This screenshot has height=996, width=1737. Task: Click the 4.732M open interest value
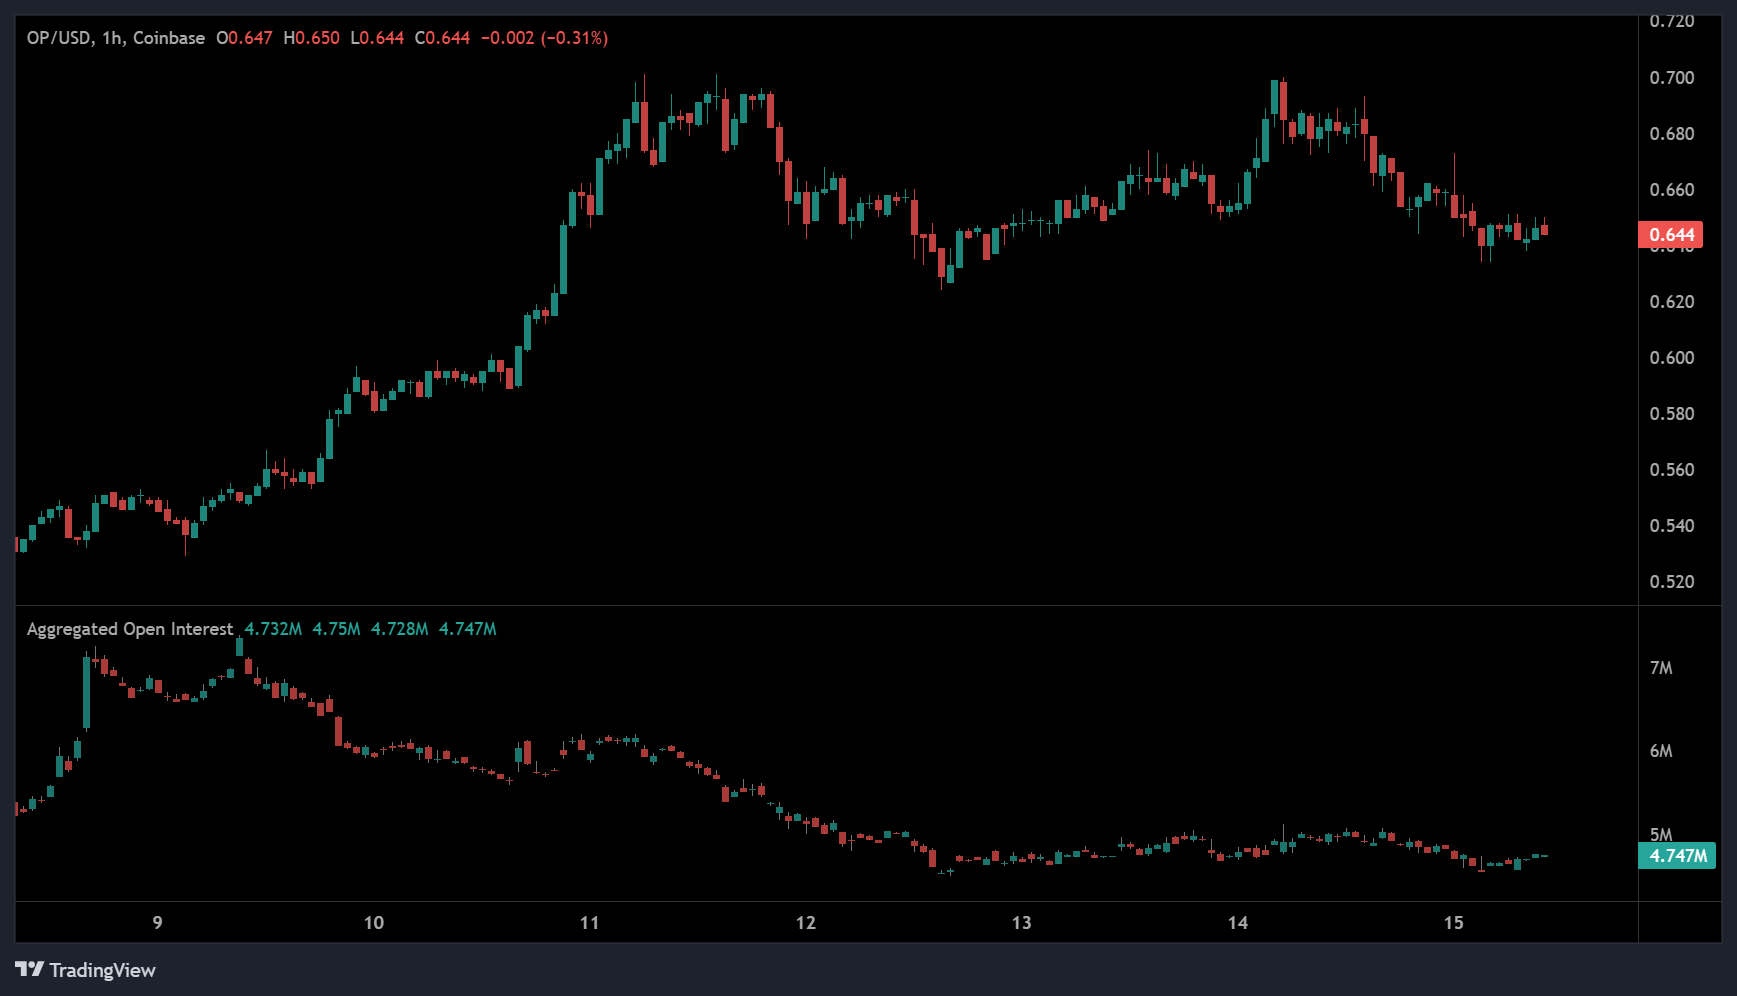tap(273, 629)
